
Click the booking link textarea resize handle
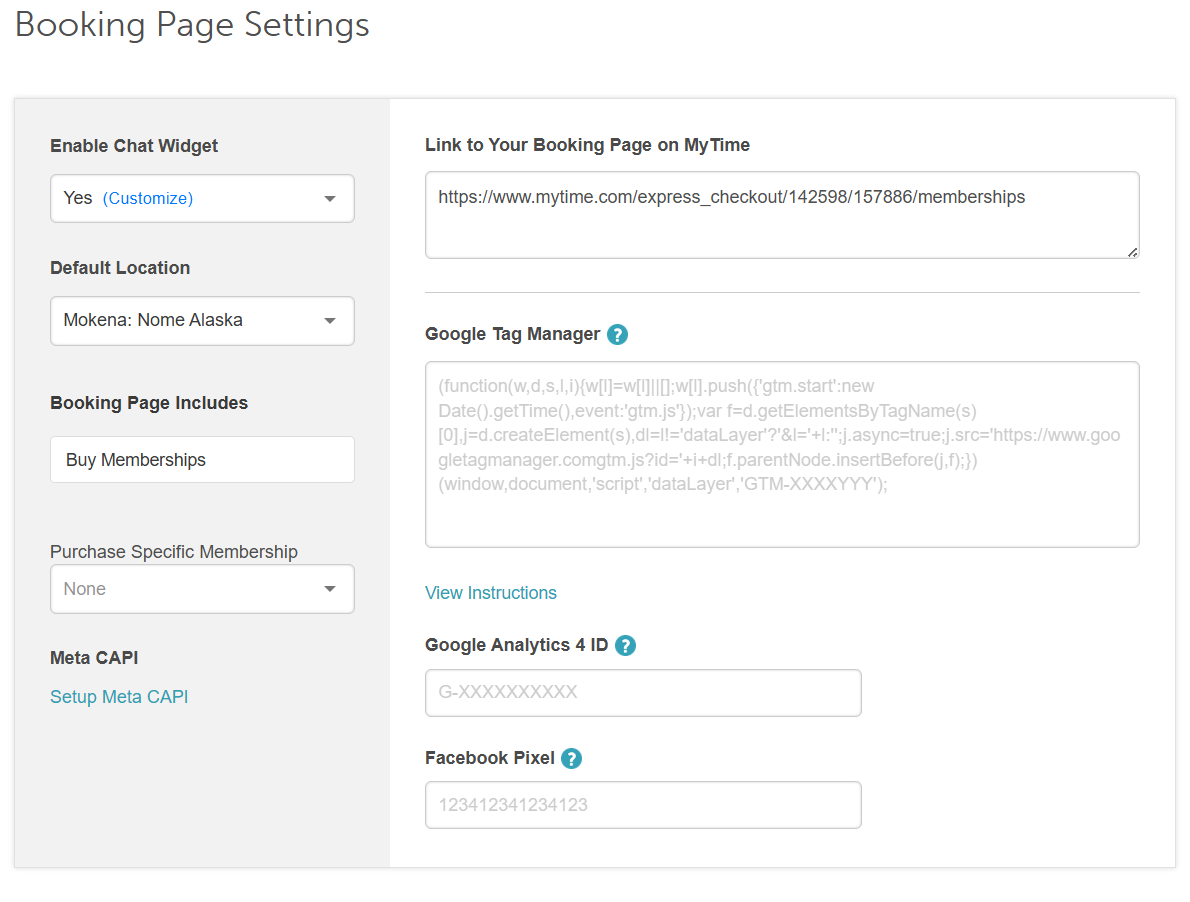coord(1132,253)
